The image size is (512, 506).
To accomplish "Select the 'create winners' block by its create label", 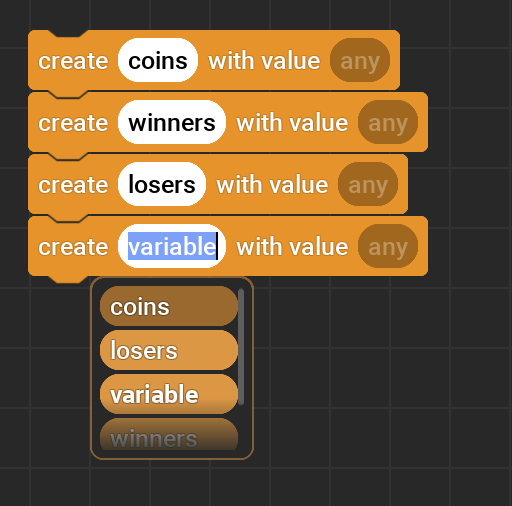I will pos(73,123).
